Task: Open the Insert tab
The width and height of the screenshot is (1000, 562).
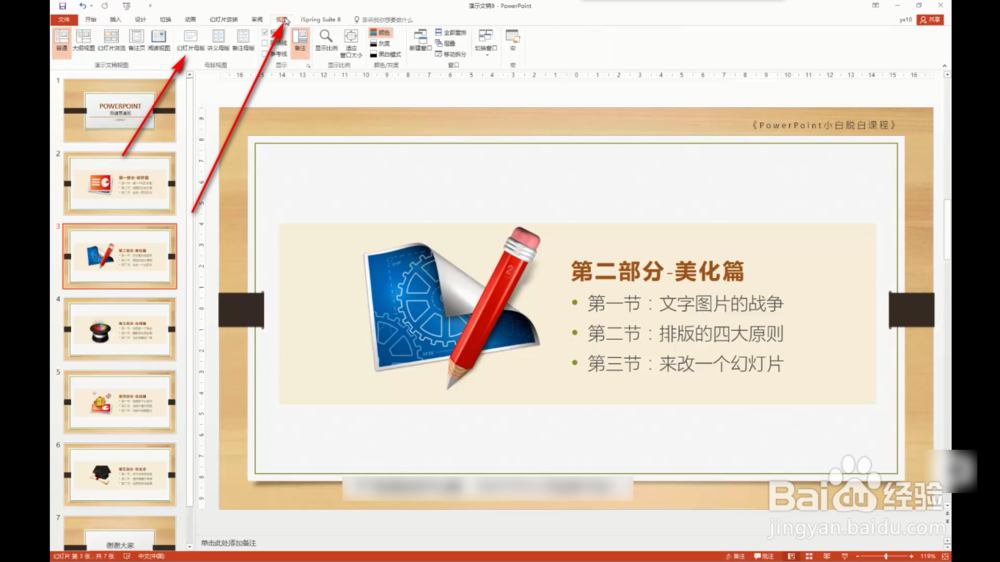Action: tap(115, 20)
